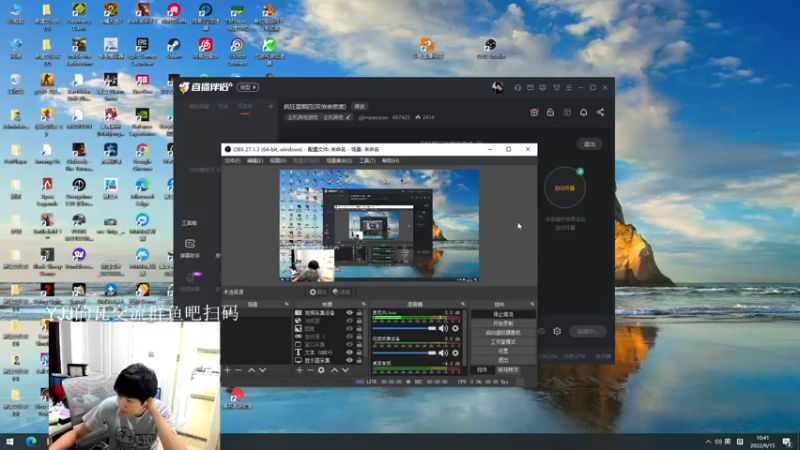Open the 工具(T) menu in OBS

[x=367, y=161]
